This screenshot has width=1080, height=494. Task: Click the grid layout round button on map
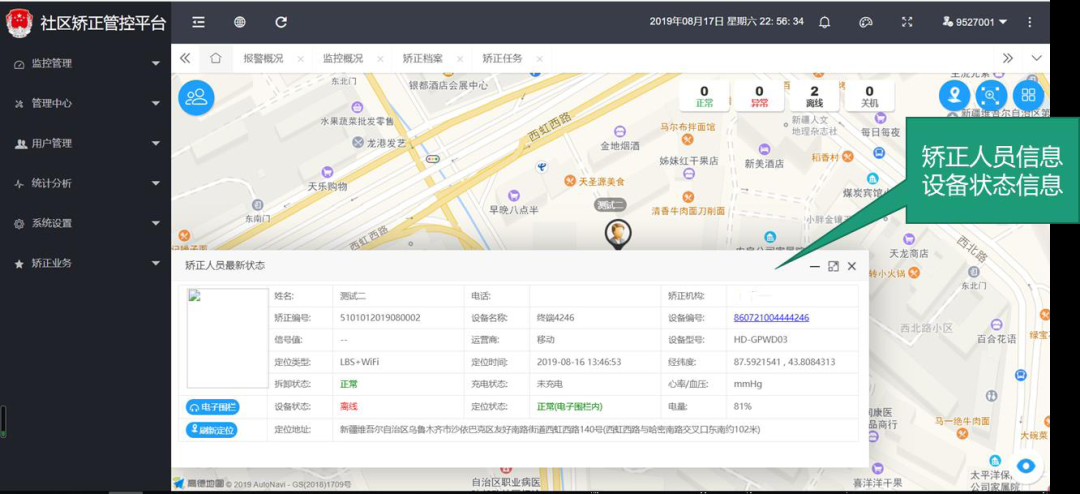coord(1028,96)
